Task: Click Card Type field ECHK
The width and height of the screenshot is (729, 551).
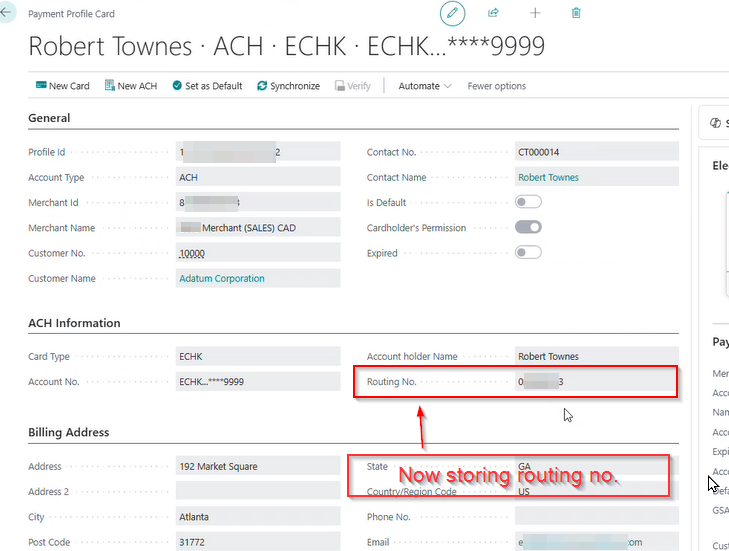Action: tap(258, 356)
